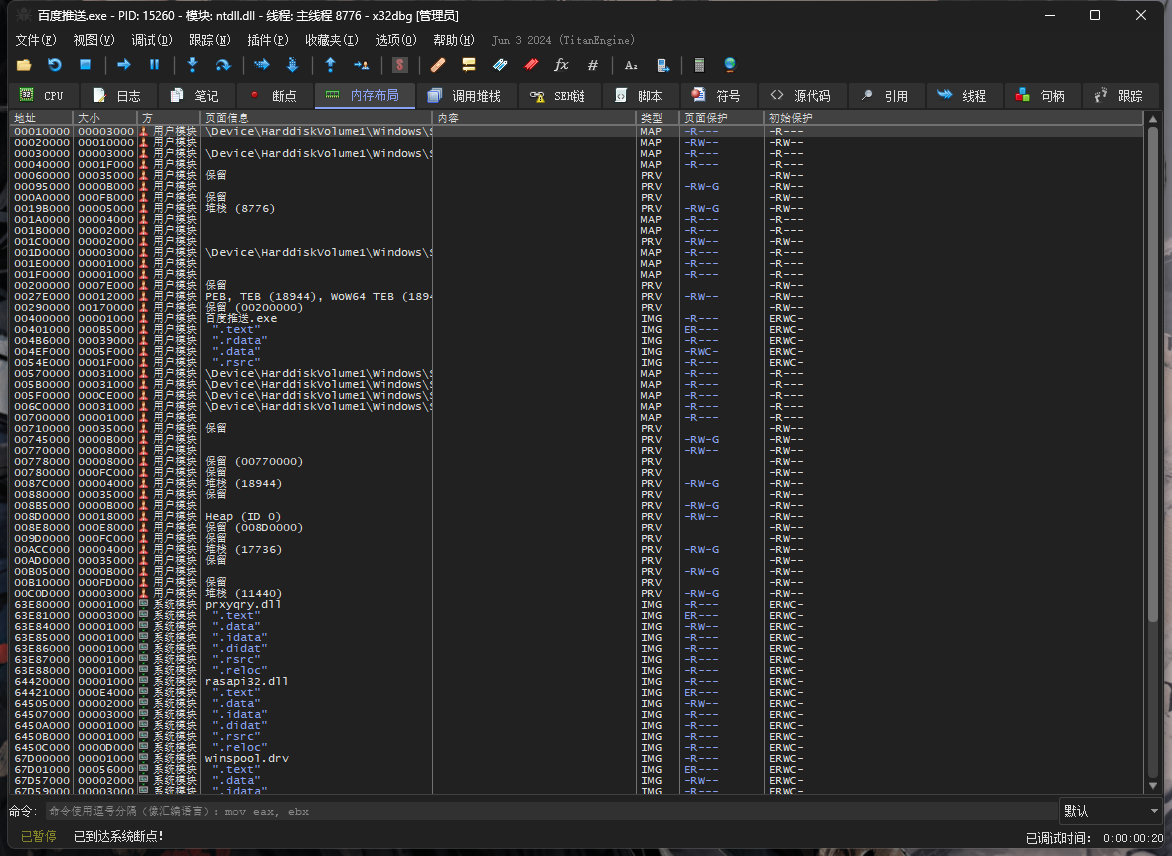Switch to the 句柄 tab
Viewport: 1172px width, 856px height.
point(1042,96)
